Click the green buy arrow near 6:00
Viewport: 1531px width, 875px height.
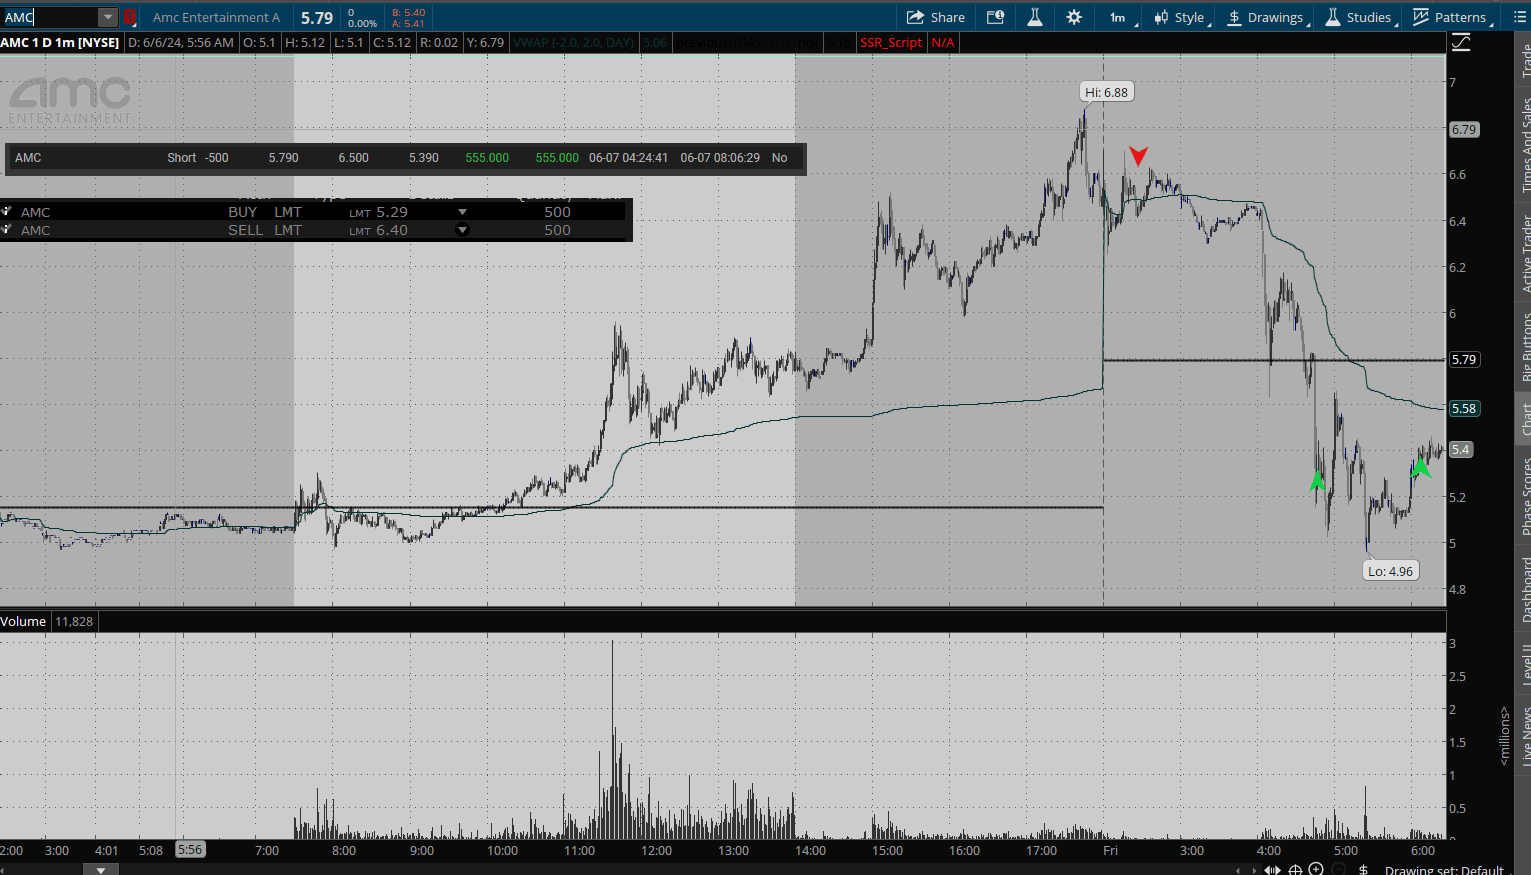(x=1420, y=467)
